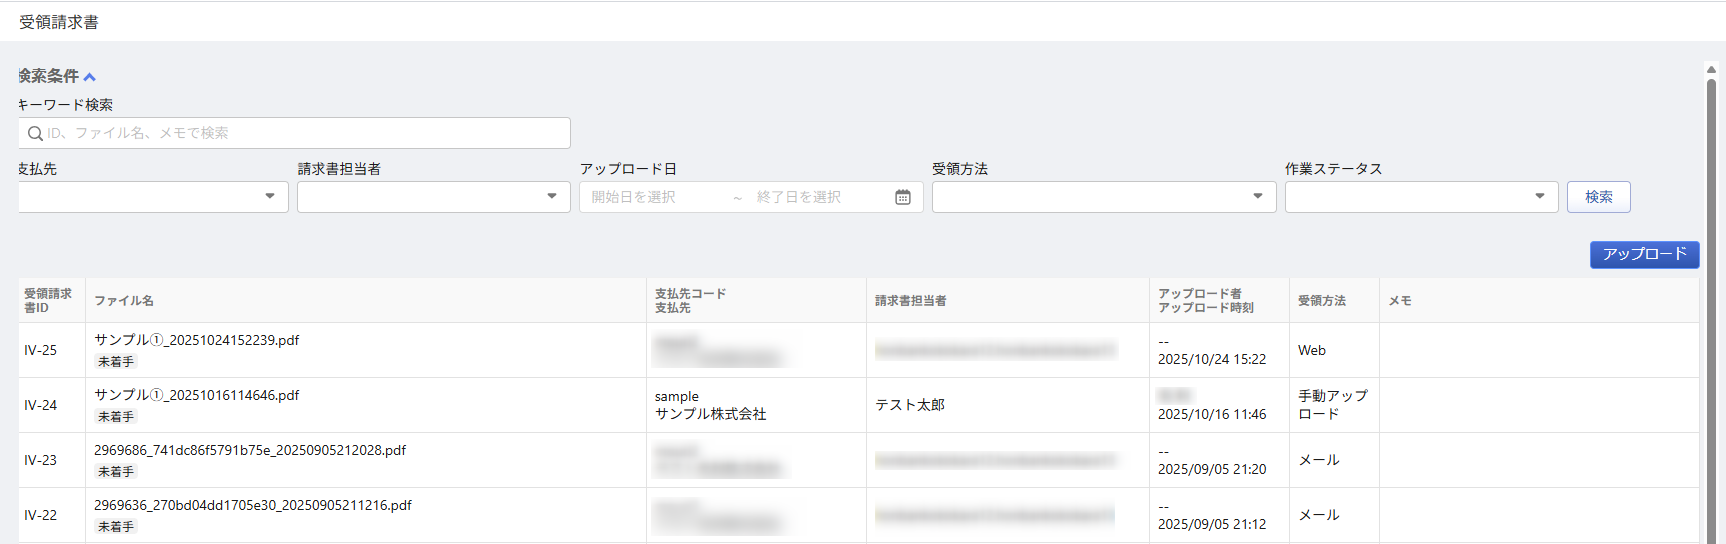Click the magnifier icon in keyword search

35,133
